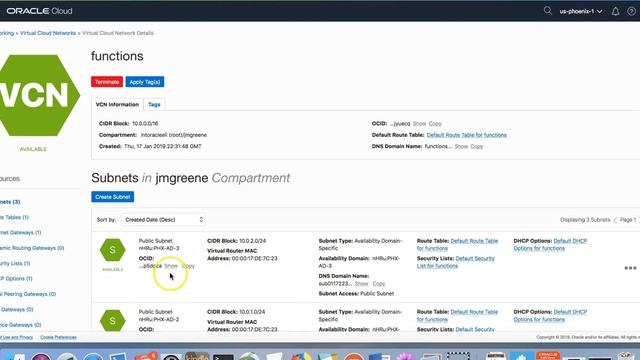Open Cookie Preferences footer link

coord(58,337)
